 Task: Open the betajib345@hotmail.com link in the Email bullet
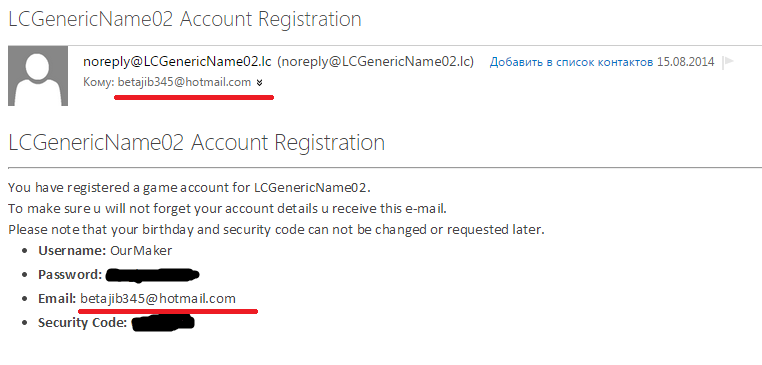pos(158,298)
